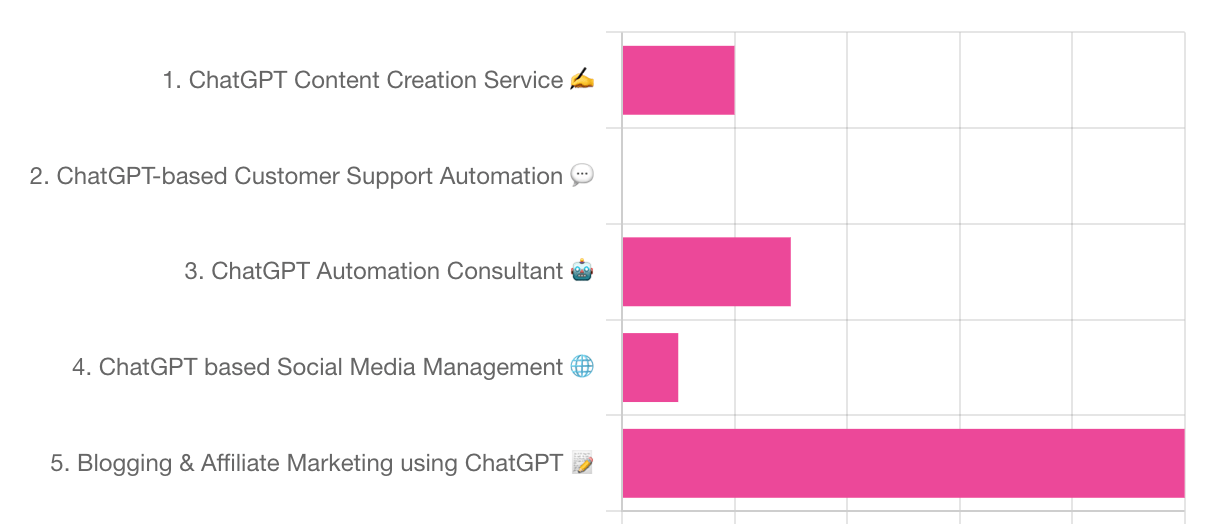
Task: Click the memo notepad emoji icon
Action: [x=582, y=463]
